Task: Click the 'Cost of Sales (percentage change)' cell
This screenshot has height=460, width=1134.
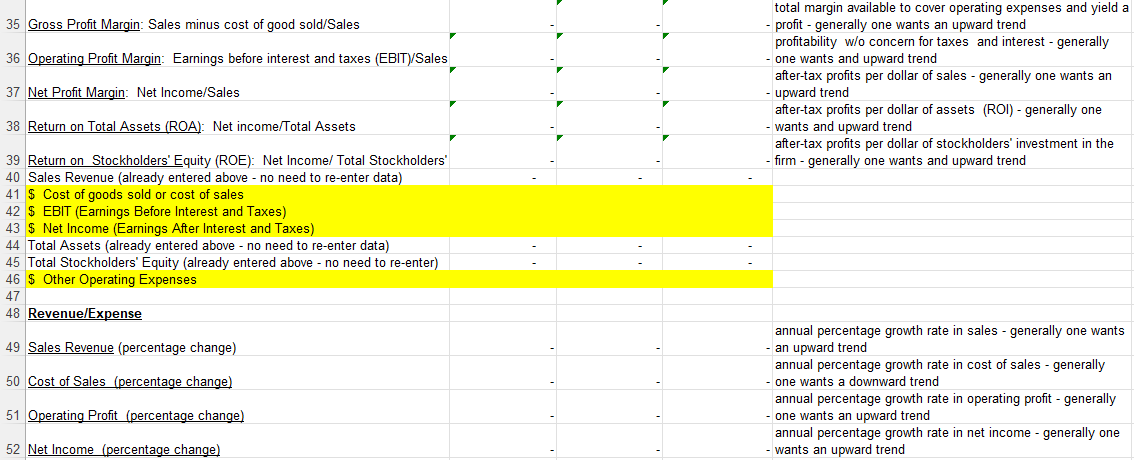Action: pos(237,373)
